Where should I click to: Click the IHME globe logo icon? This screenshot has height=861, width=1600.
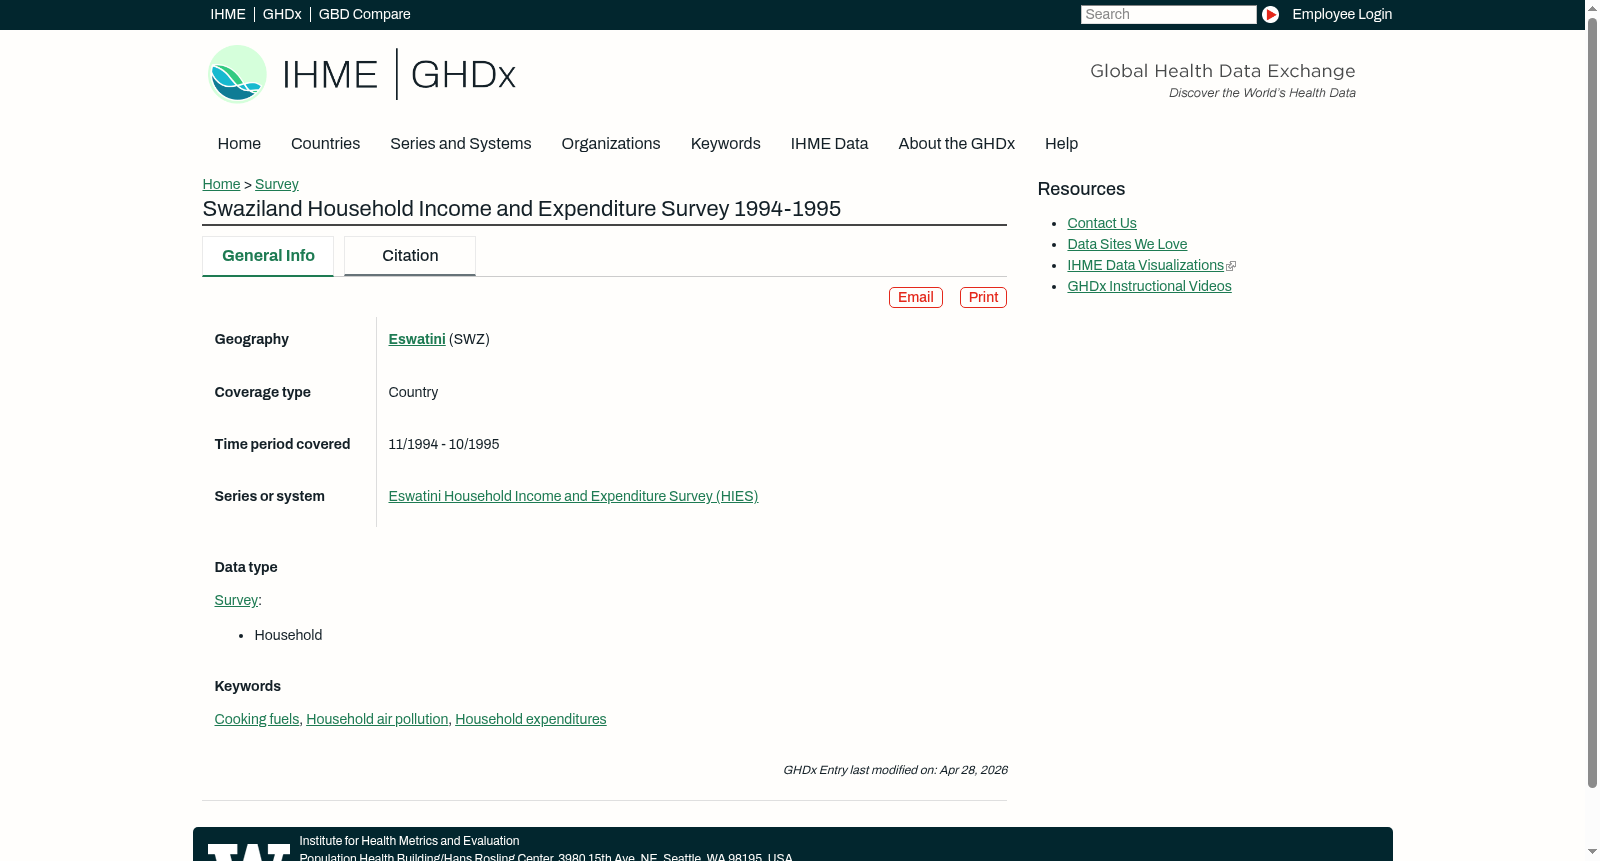click(x=237, y=74)
